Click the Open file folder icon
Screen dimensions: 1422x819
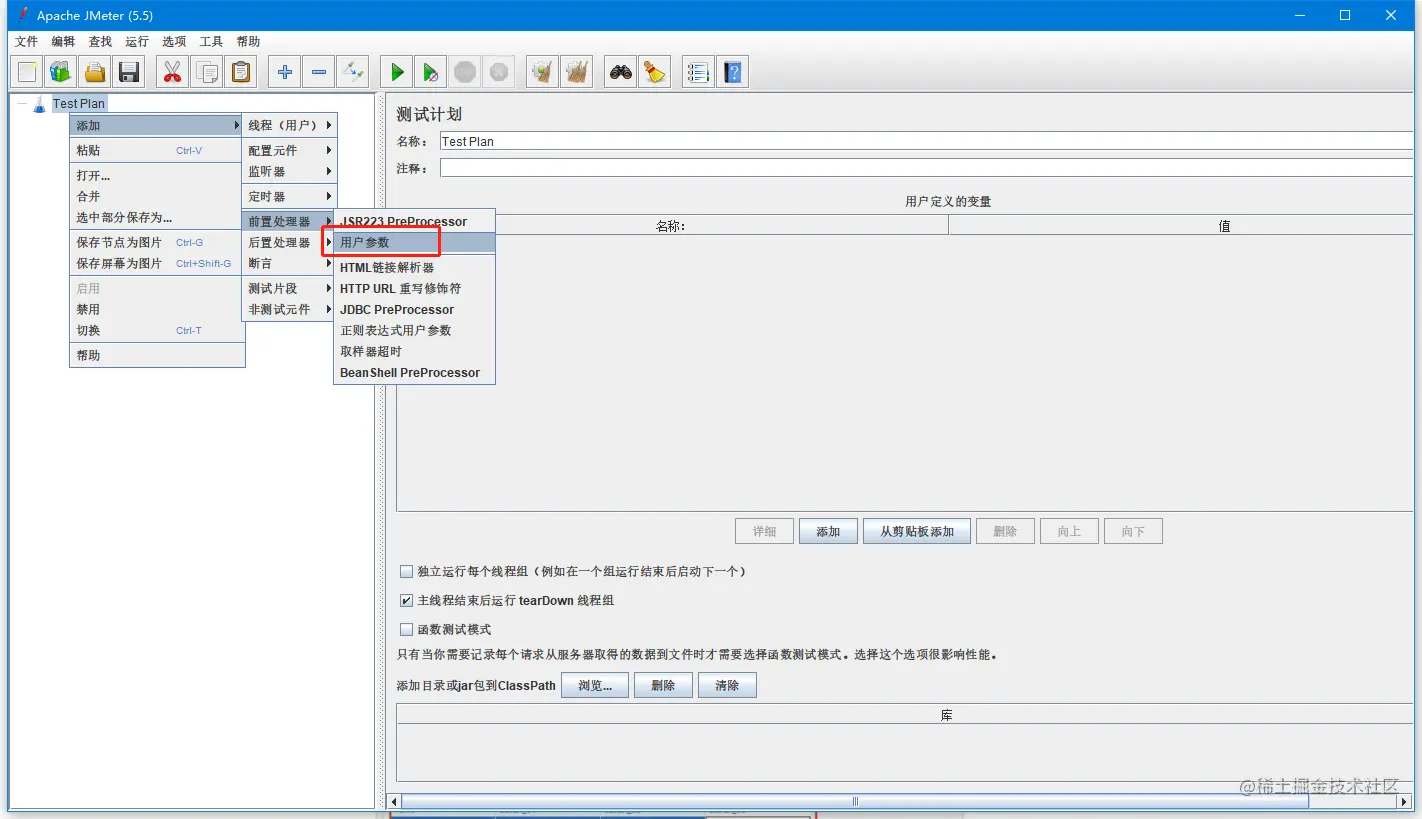click(95, 72)
